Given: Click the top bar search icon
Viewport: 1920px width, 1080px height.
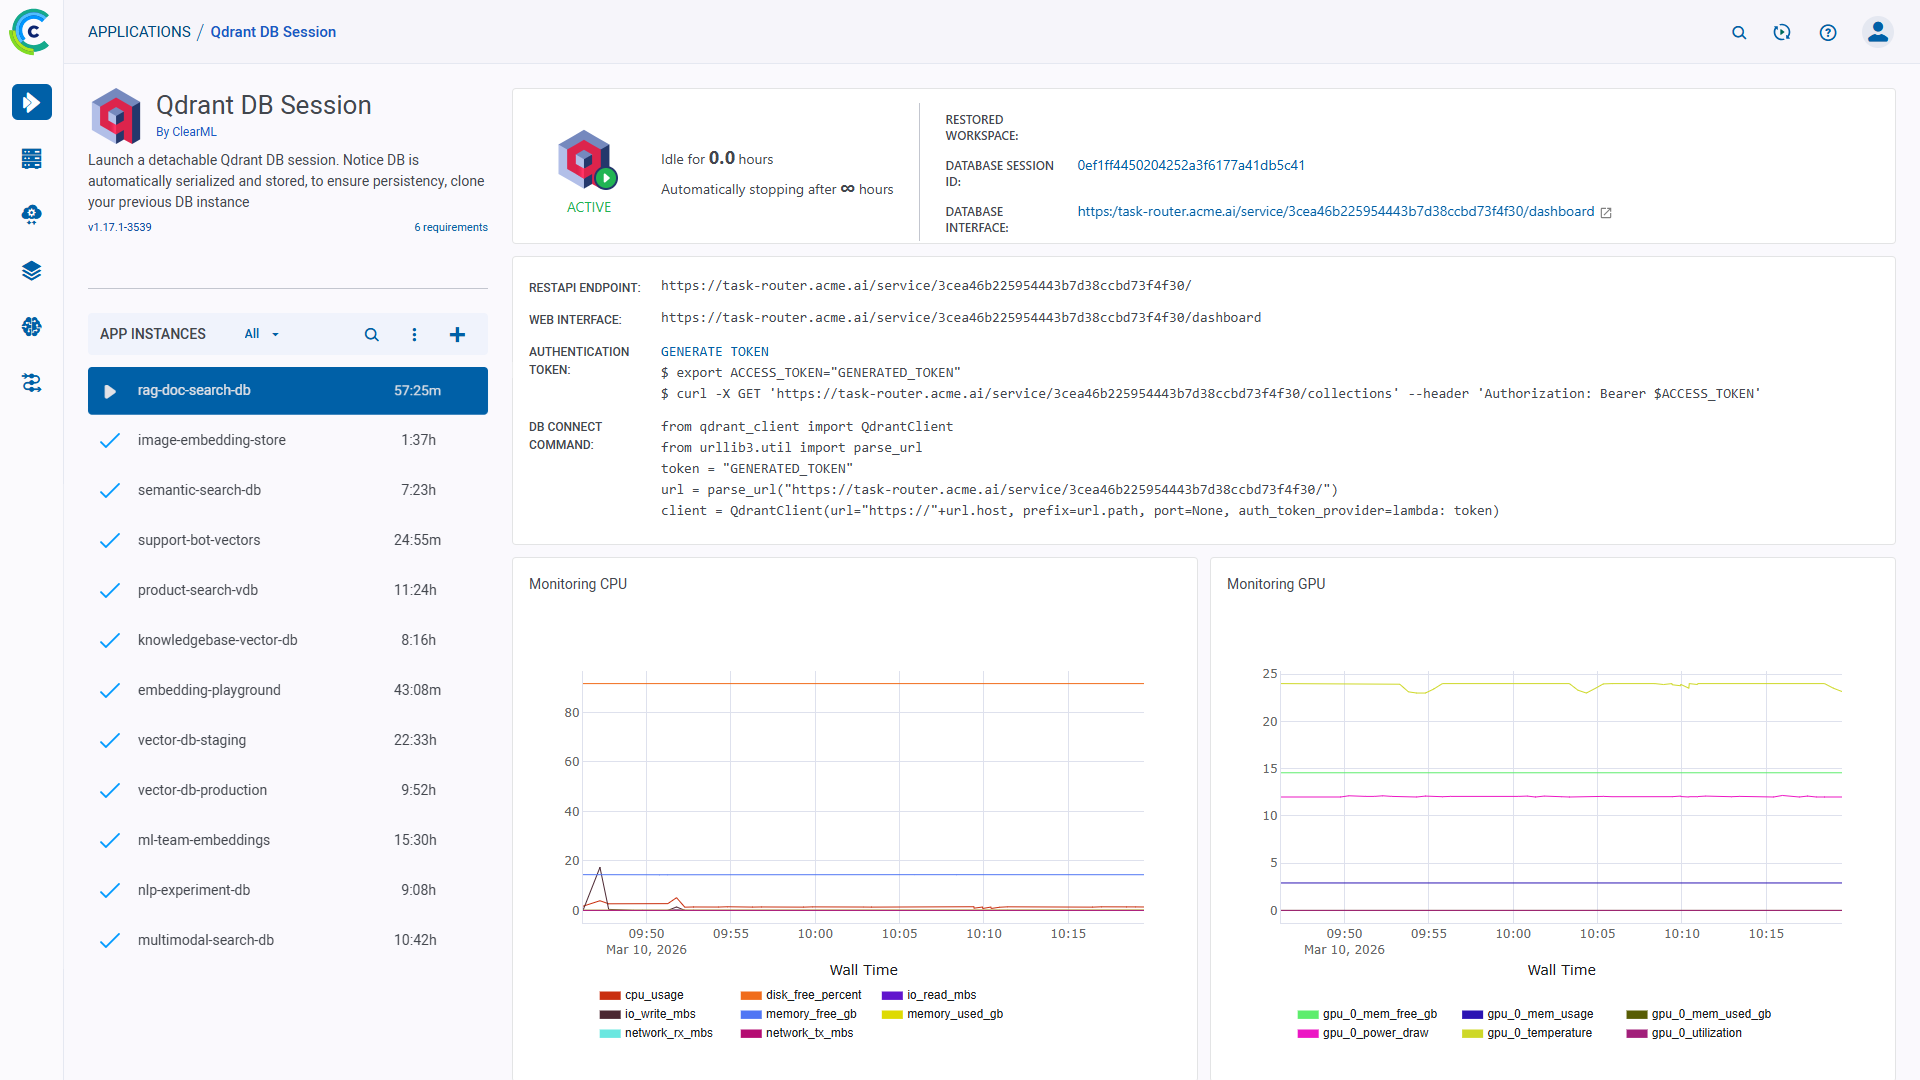Looking at the screenshot, I should [1739, 32].
